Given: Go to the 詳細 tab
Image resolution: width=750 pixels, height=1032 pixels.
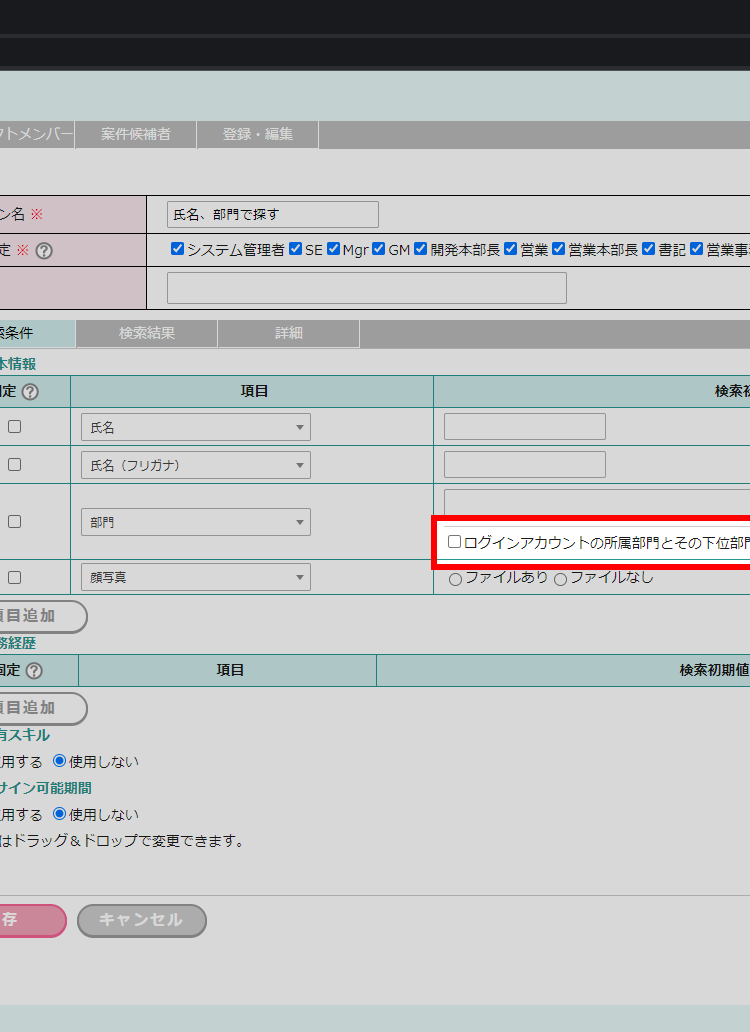Looking at the screenshot, I should tap(289, 333).
